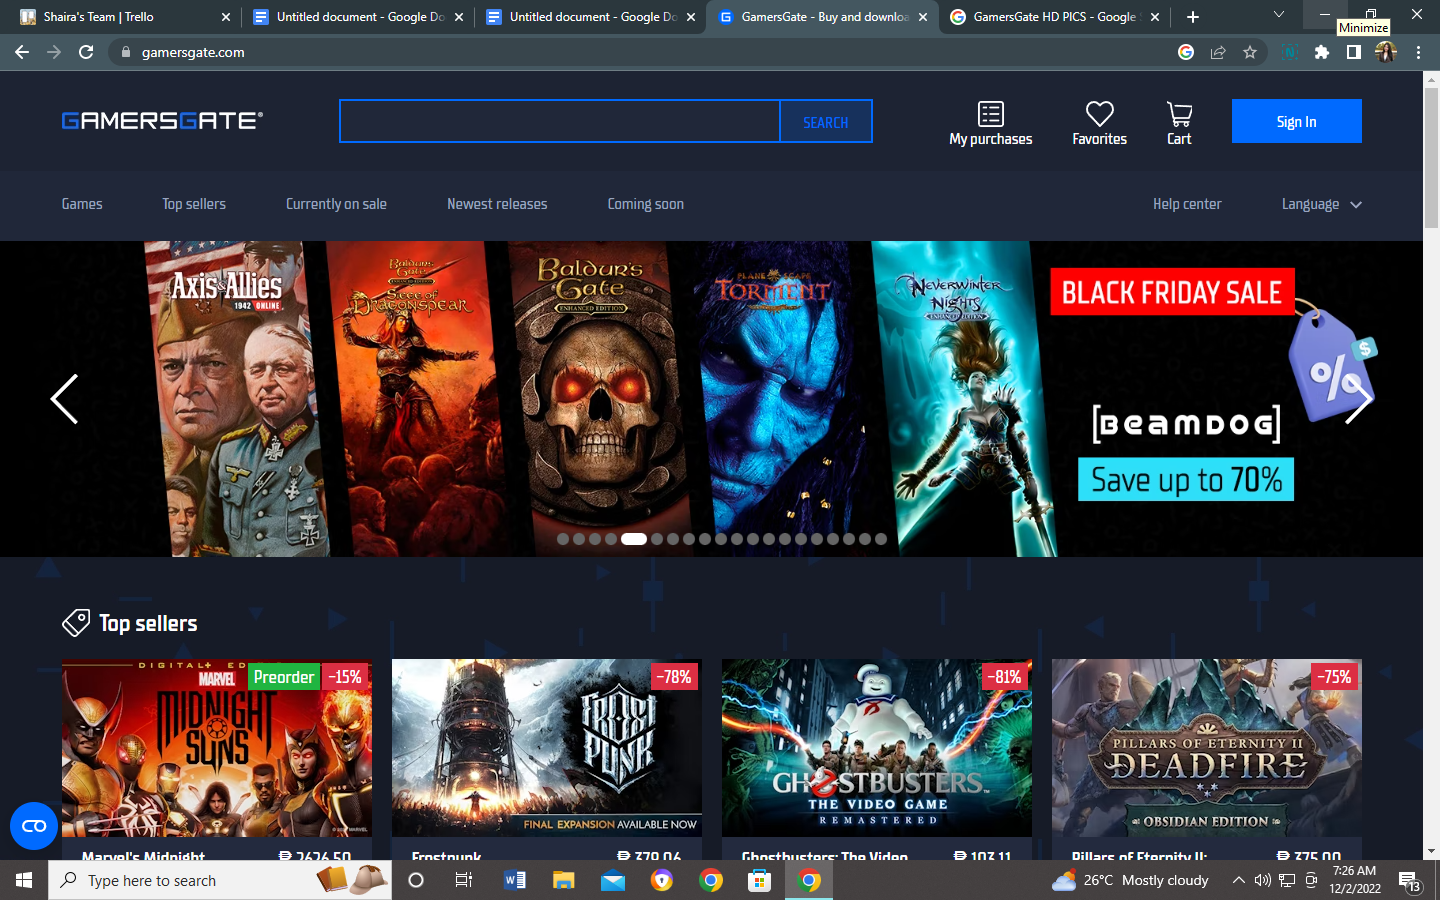Open Baldur's Gate skull banner art

(x=600, y=399)
